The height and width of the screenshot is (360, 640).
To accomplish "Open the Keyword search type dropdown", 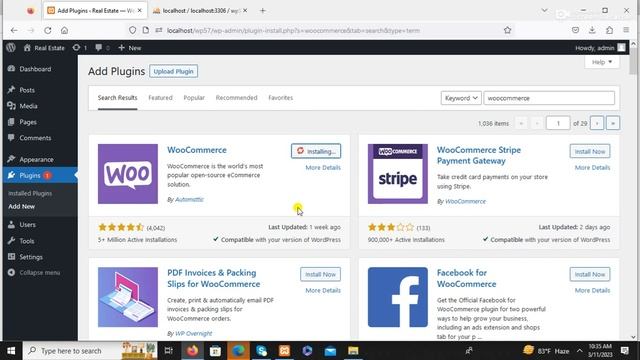I will [x=461, y=98].
